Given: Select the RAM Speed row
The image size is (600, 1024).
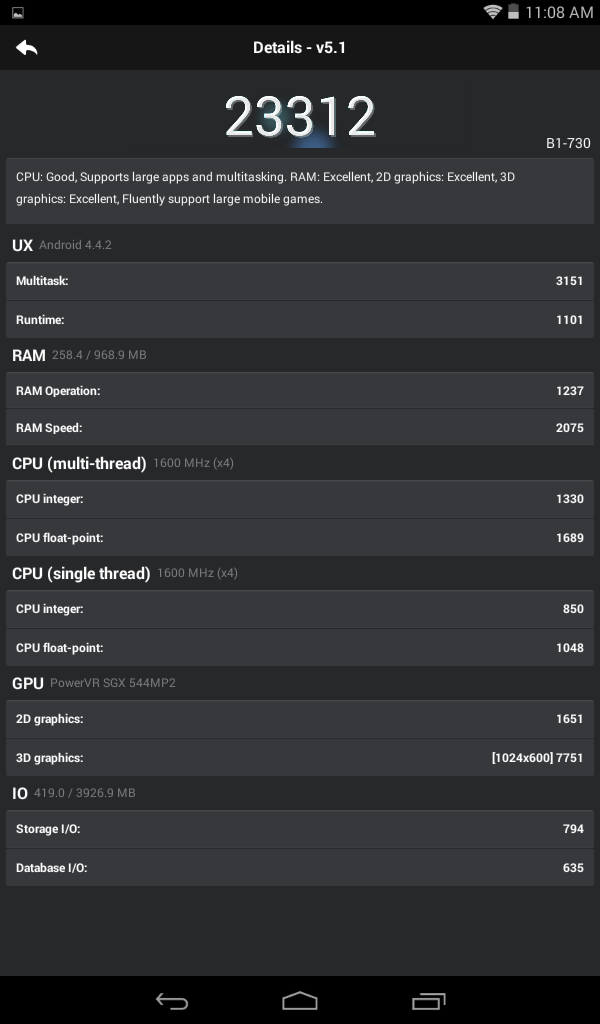Looking at the screenshot, I should pyautogui.click(x=300, y=428).
